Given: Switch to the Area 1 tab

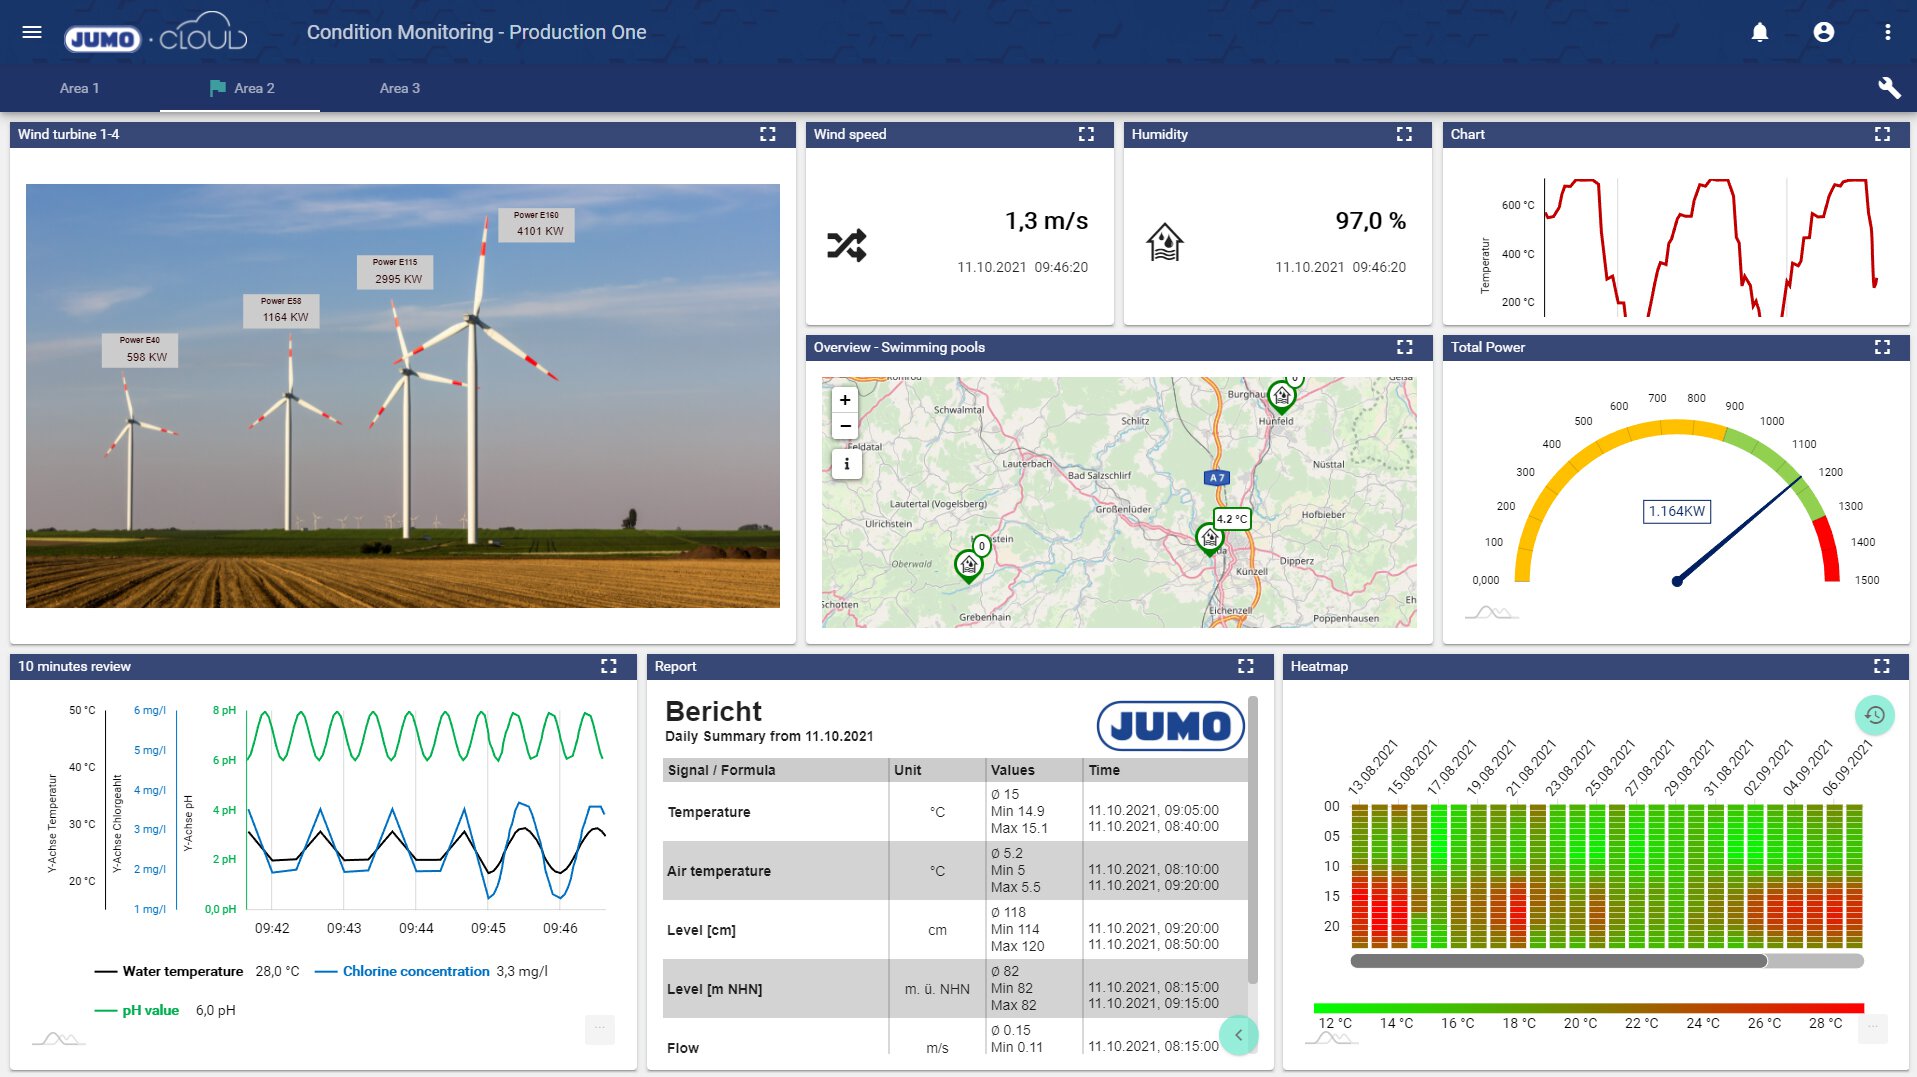Looking at the screenshot, I should (x=79, y=88).
